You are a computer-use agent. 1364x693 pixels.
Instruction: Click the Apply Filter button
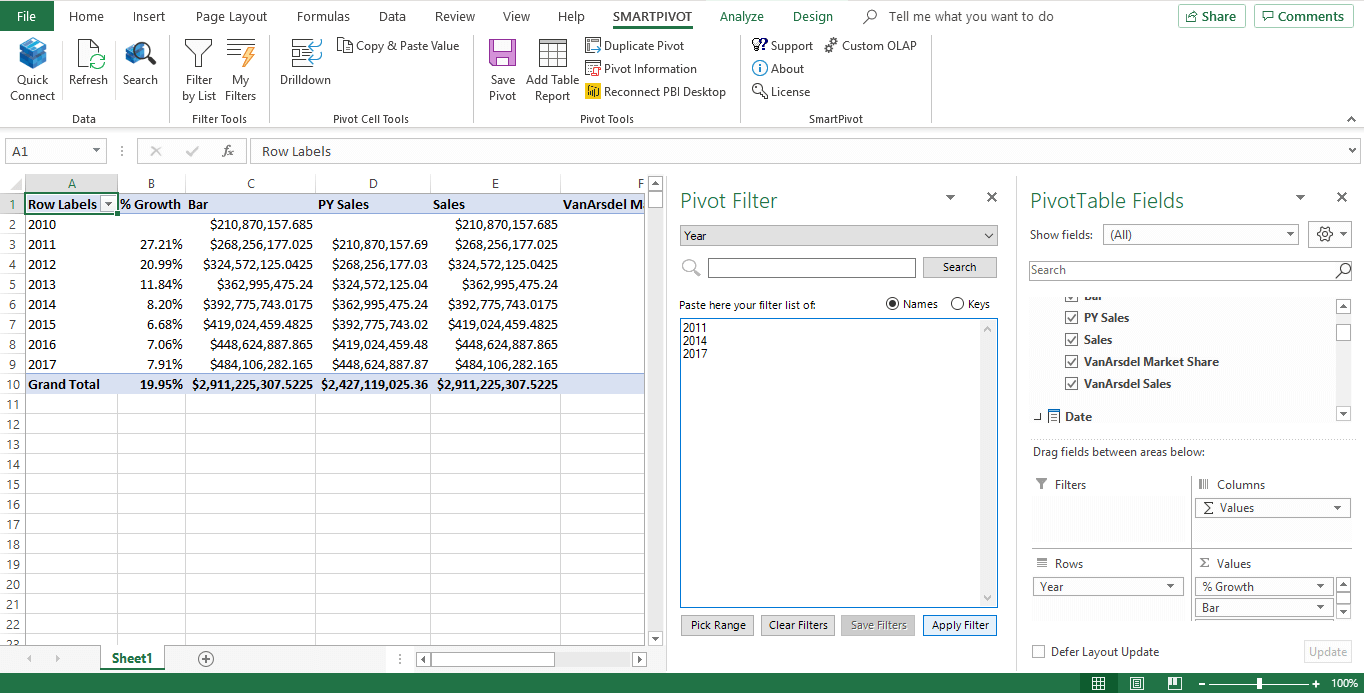[960, 625]
